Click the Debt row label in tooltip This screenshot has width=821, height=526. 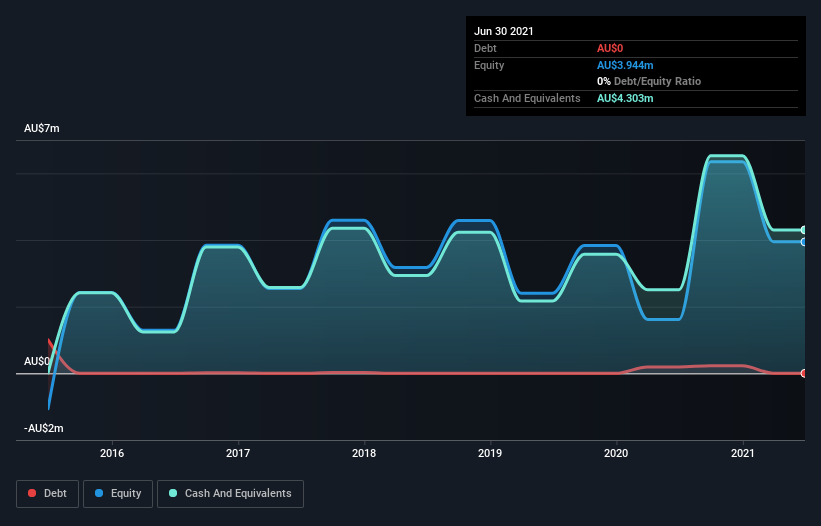(485, 48)
